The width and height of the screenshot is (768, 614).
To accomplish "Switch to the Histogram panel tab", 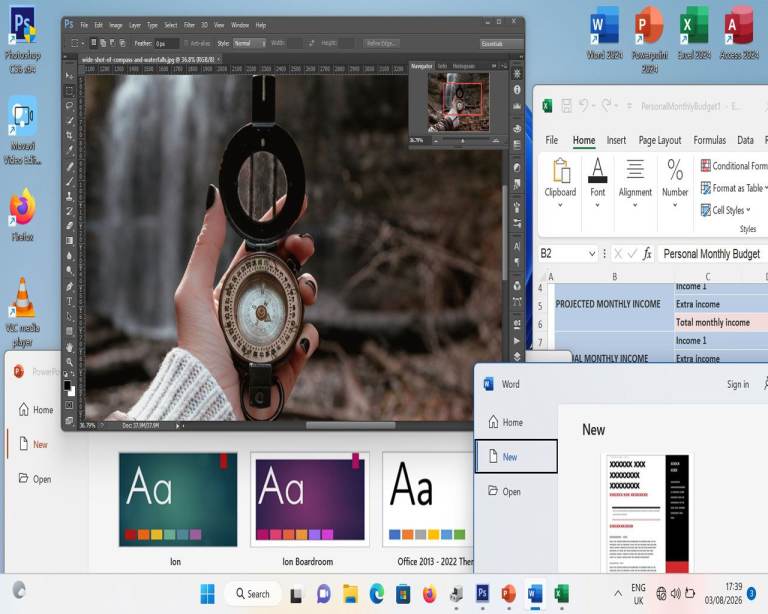I will 463,66.
